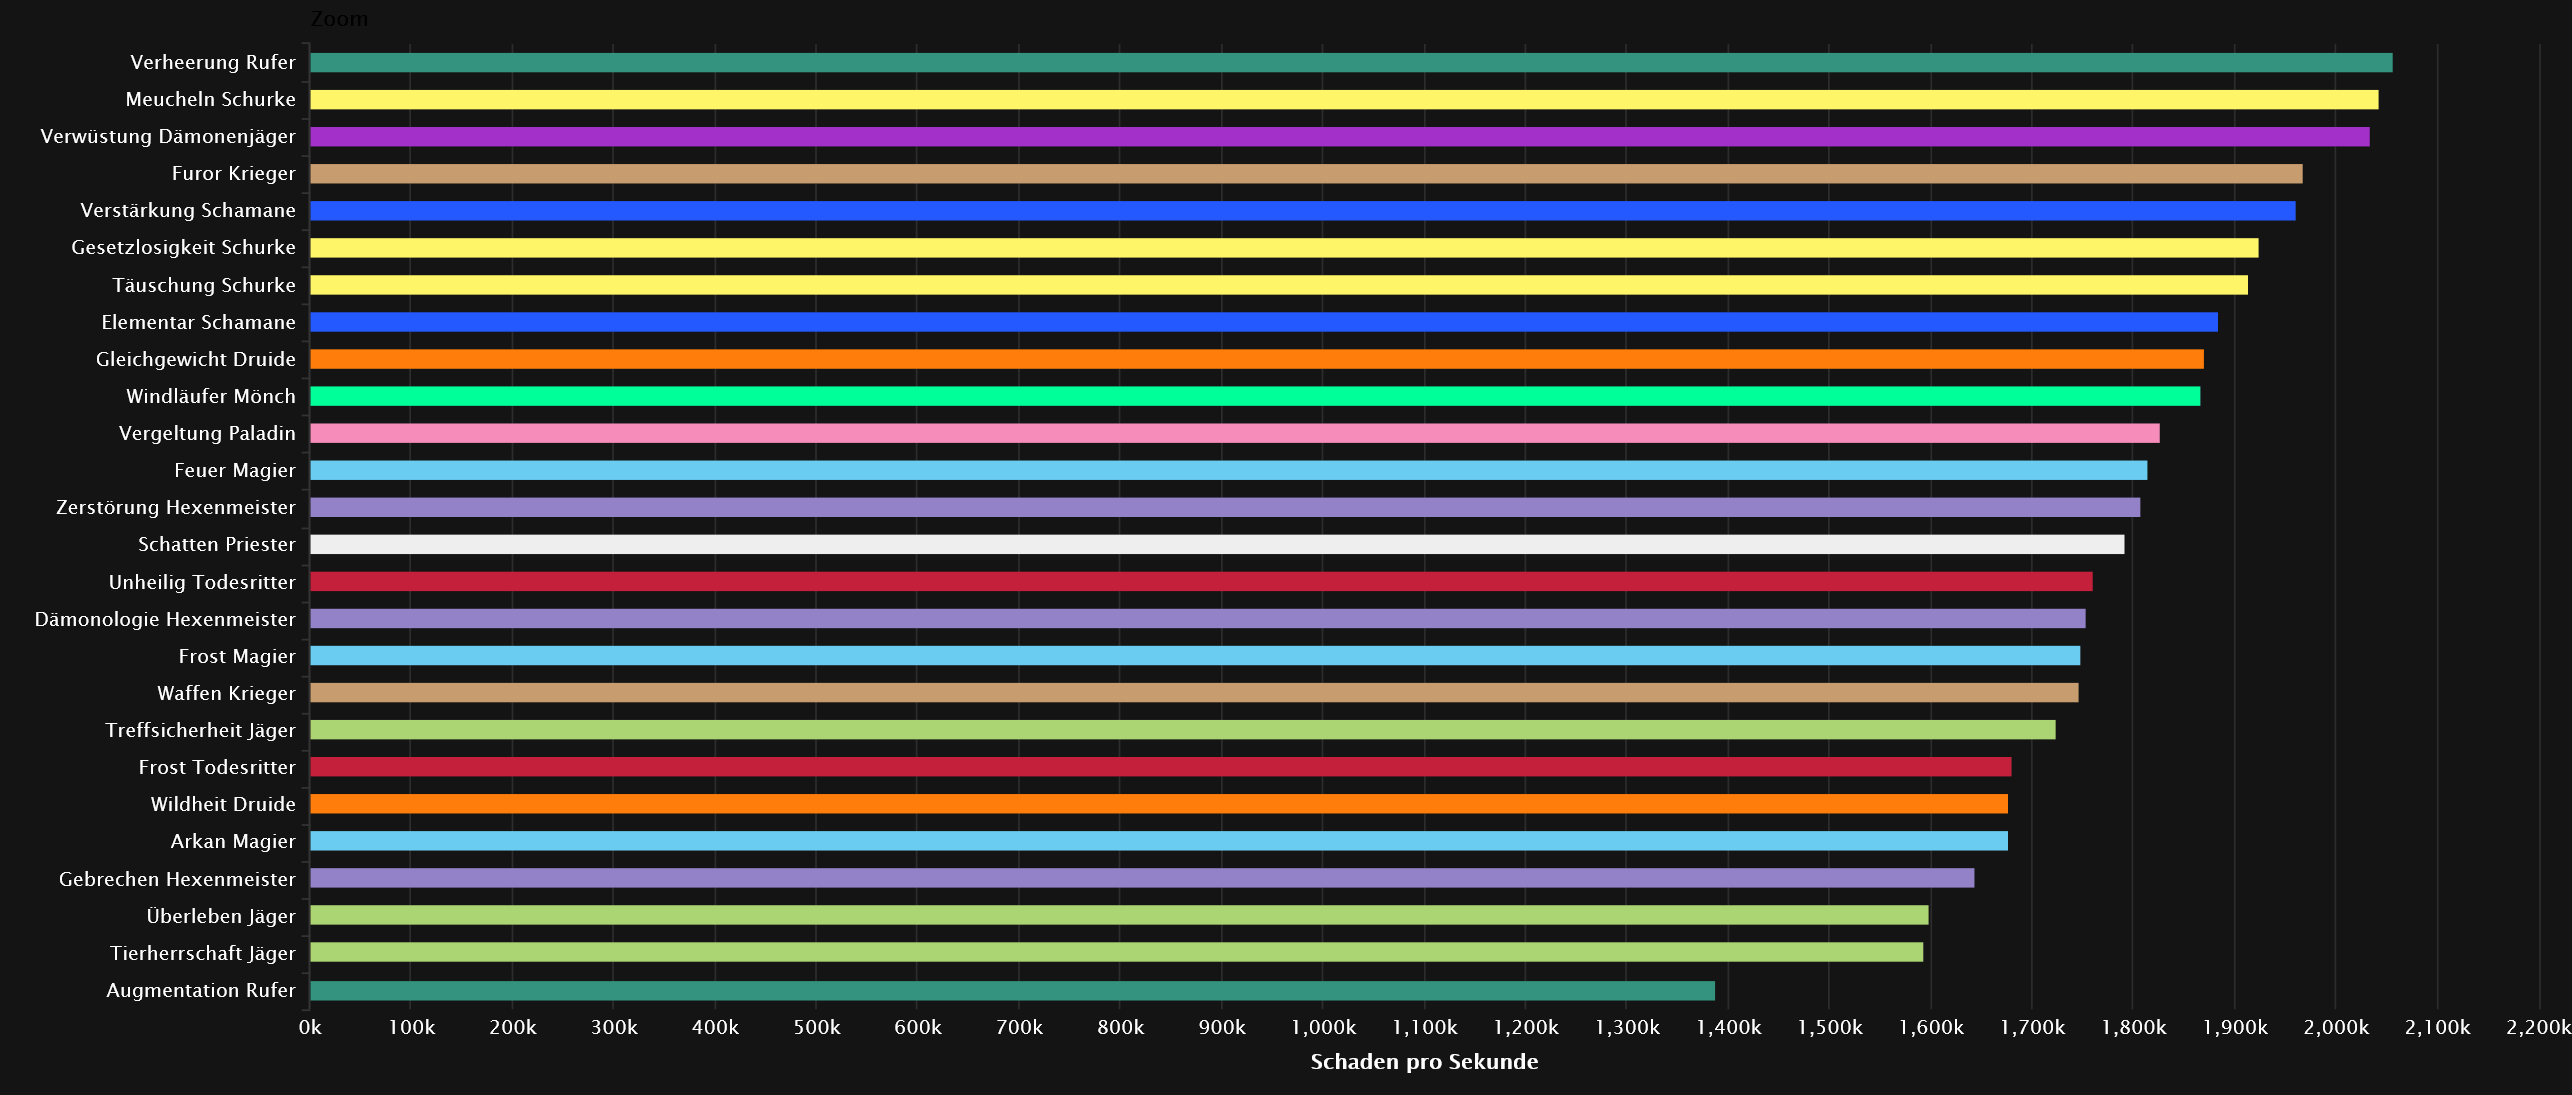Click the 'Täuschung Schurke' label
The width and height of the screenshot is (2572, 1095).
204,285
